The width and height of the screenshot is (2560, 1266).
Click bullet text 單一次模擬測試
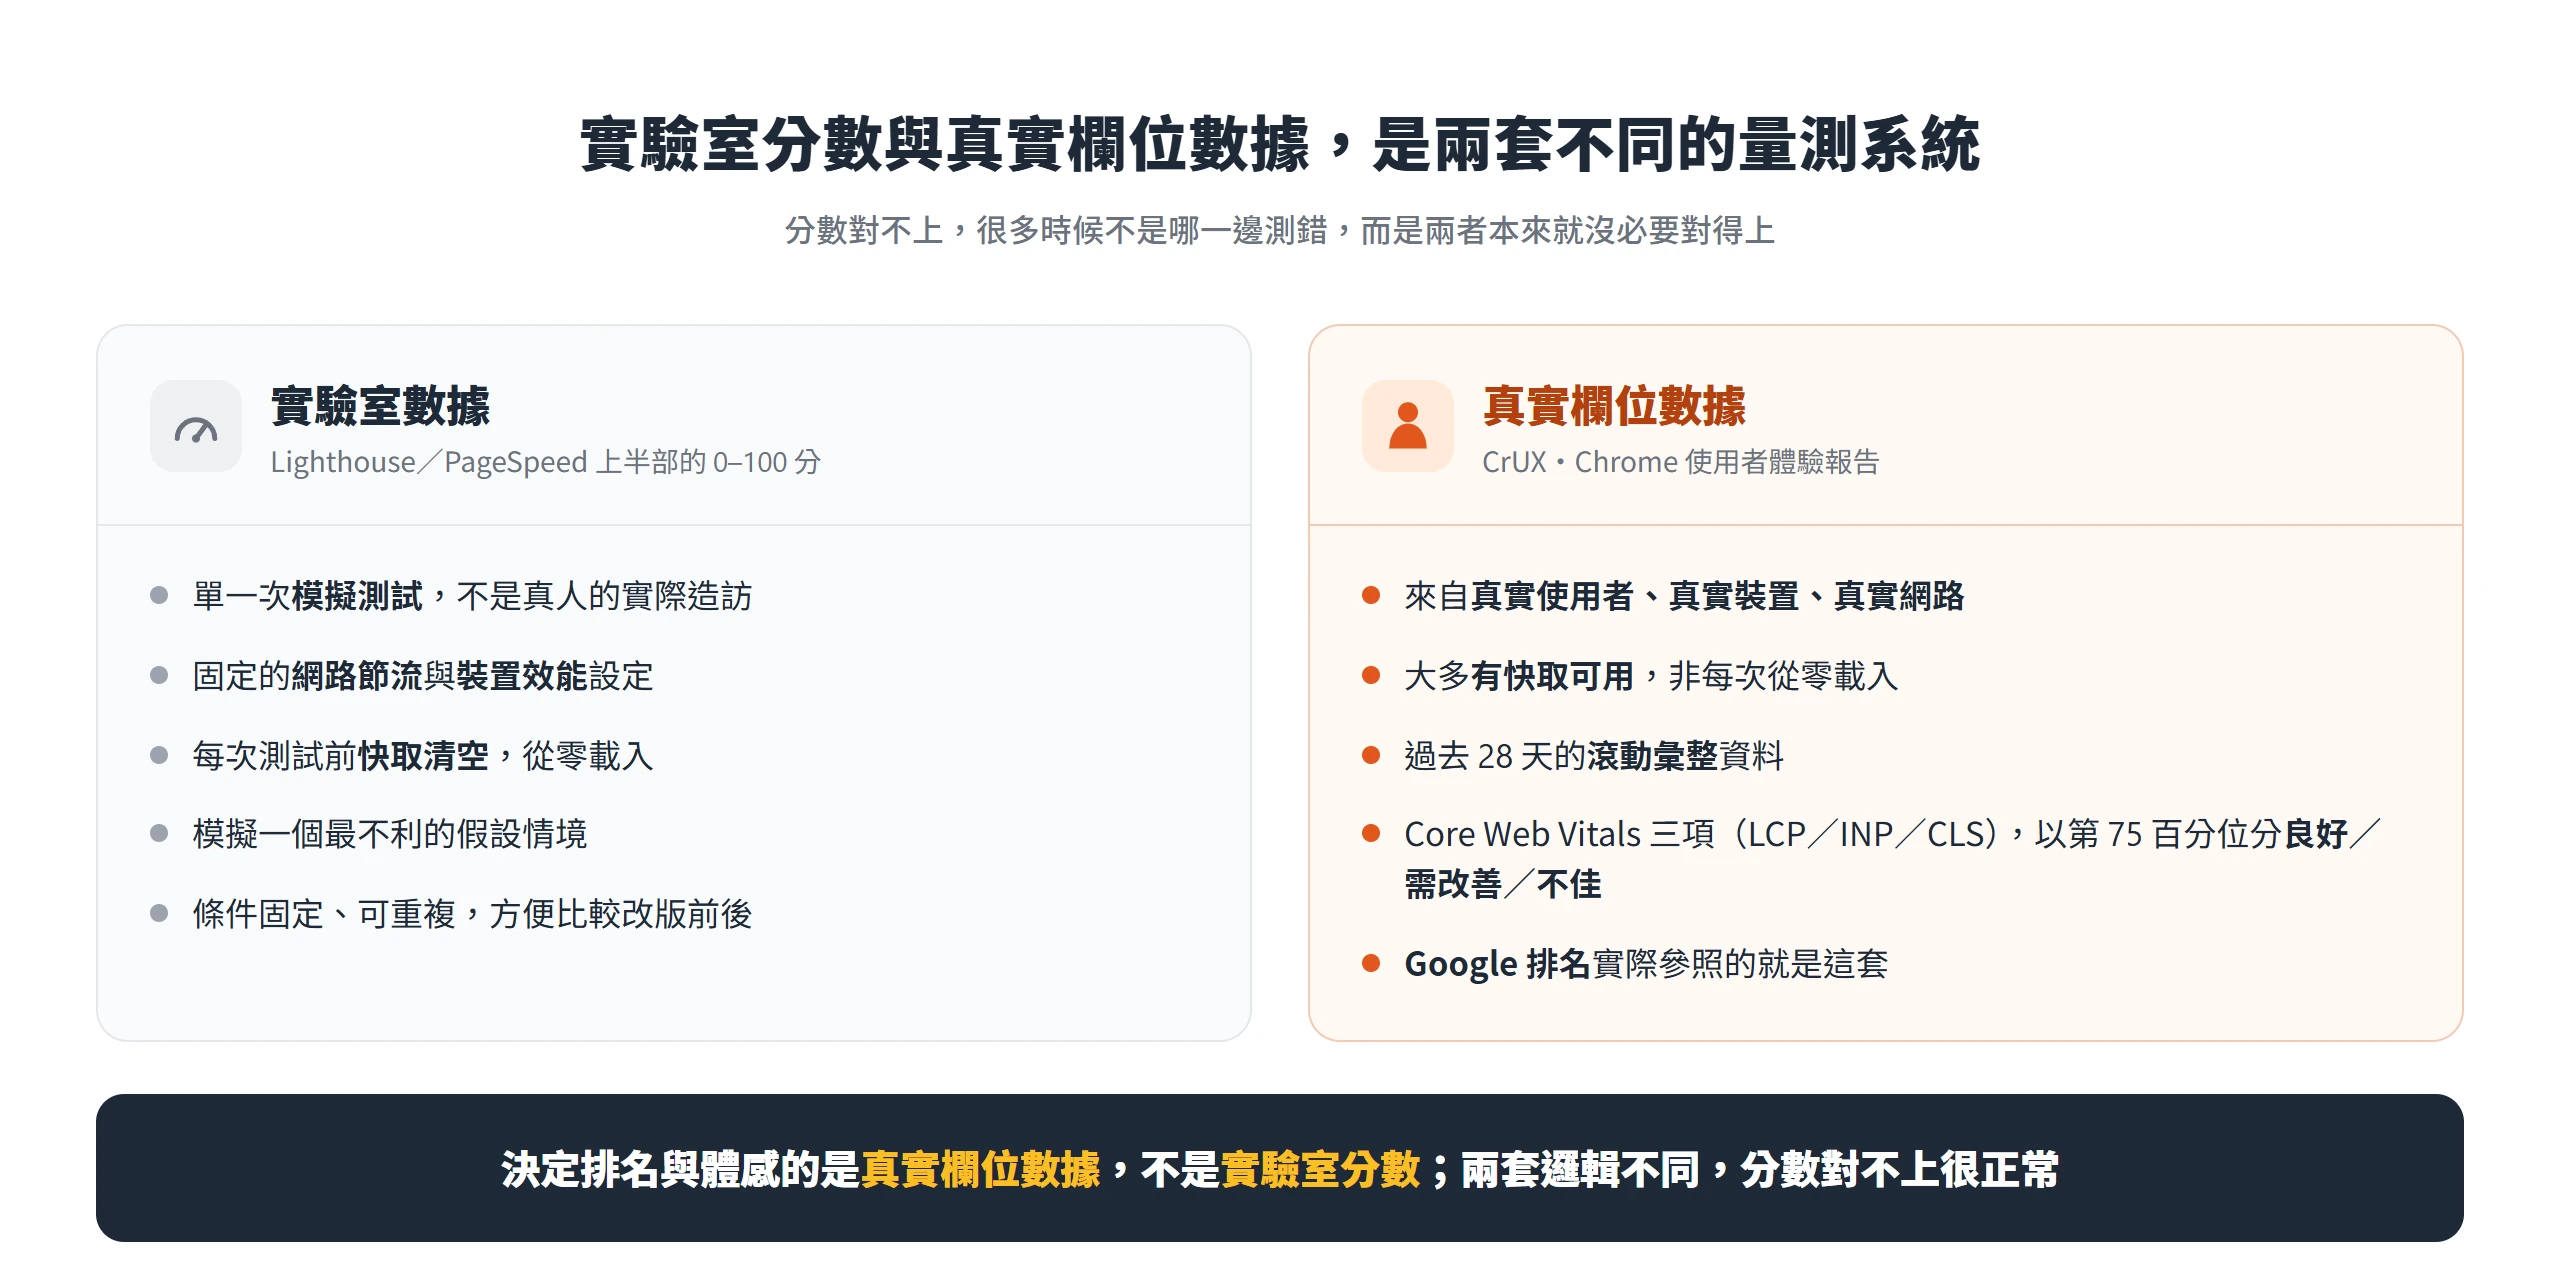(x=472, y=596)
